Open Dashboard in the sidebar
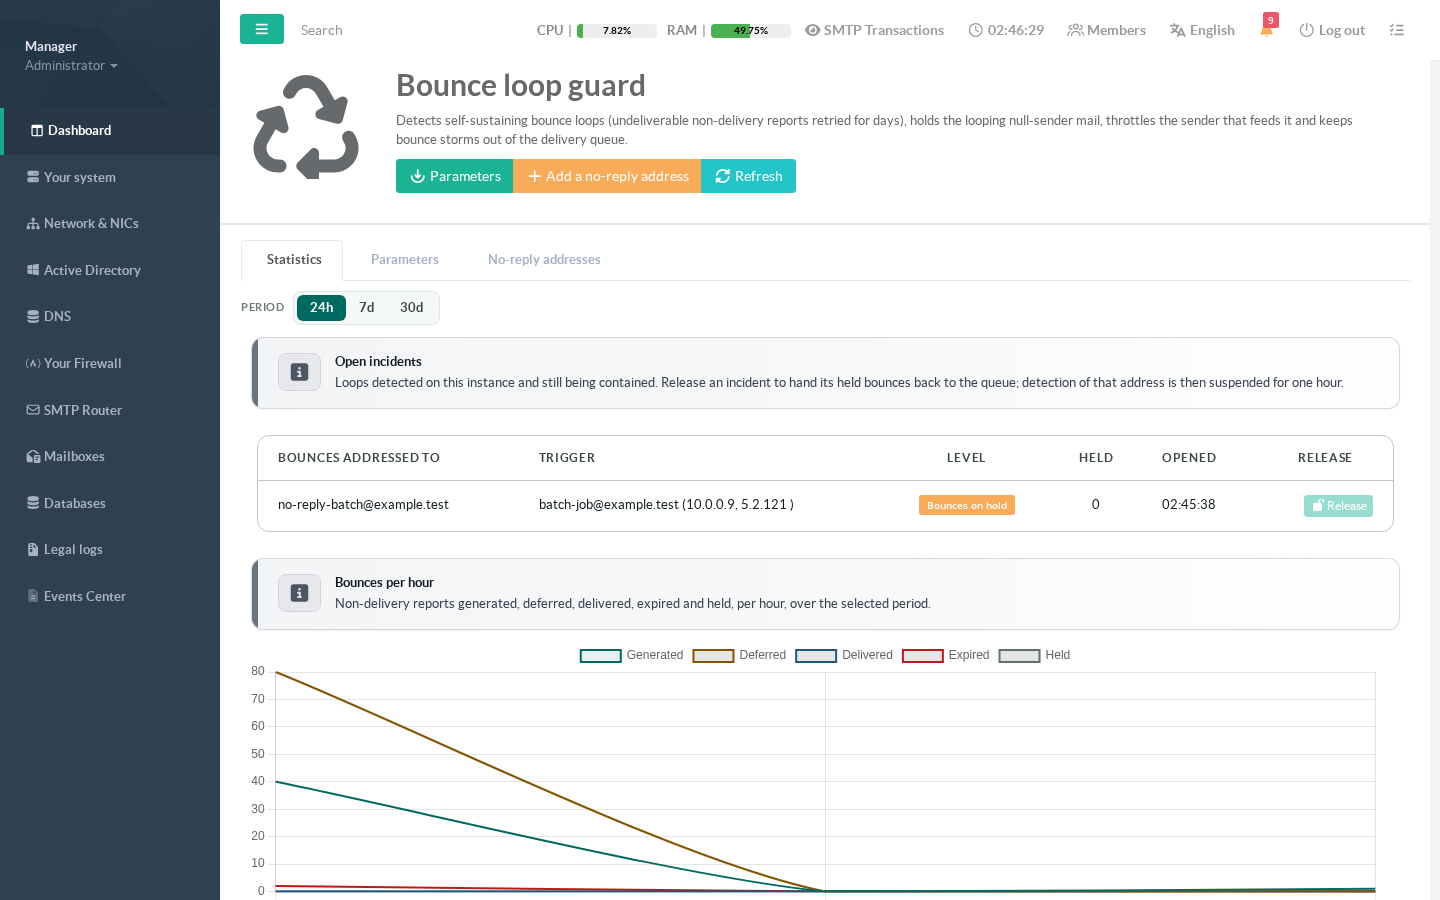Screen dimensions: 1440x900 (110, 131)
